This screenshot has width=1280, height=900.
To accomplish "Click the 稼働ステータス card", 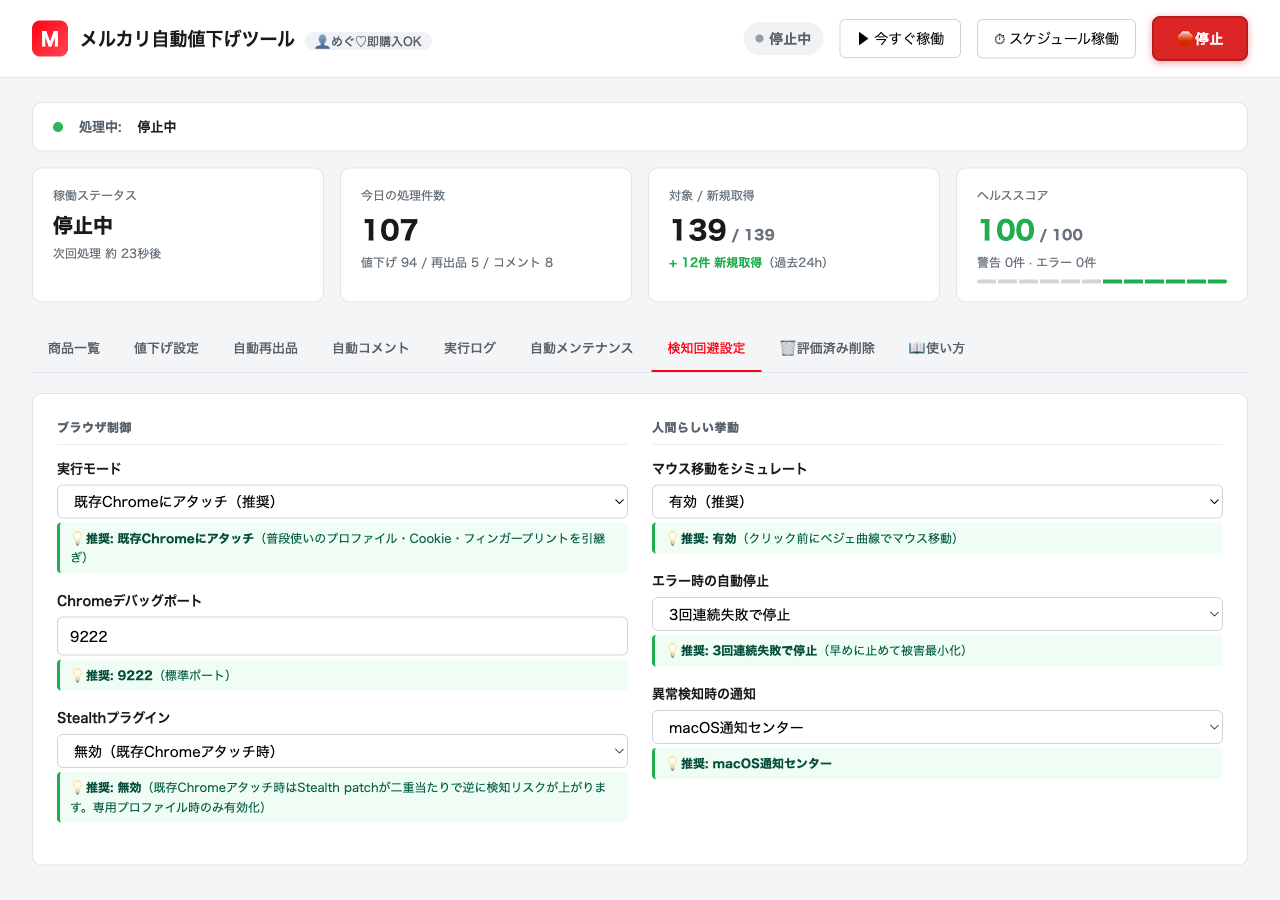I will coord(178,235).
